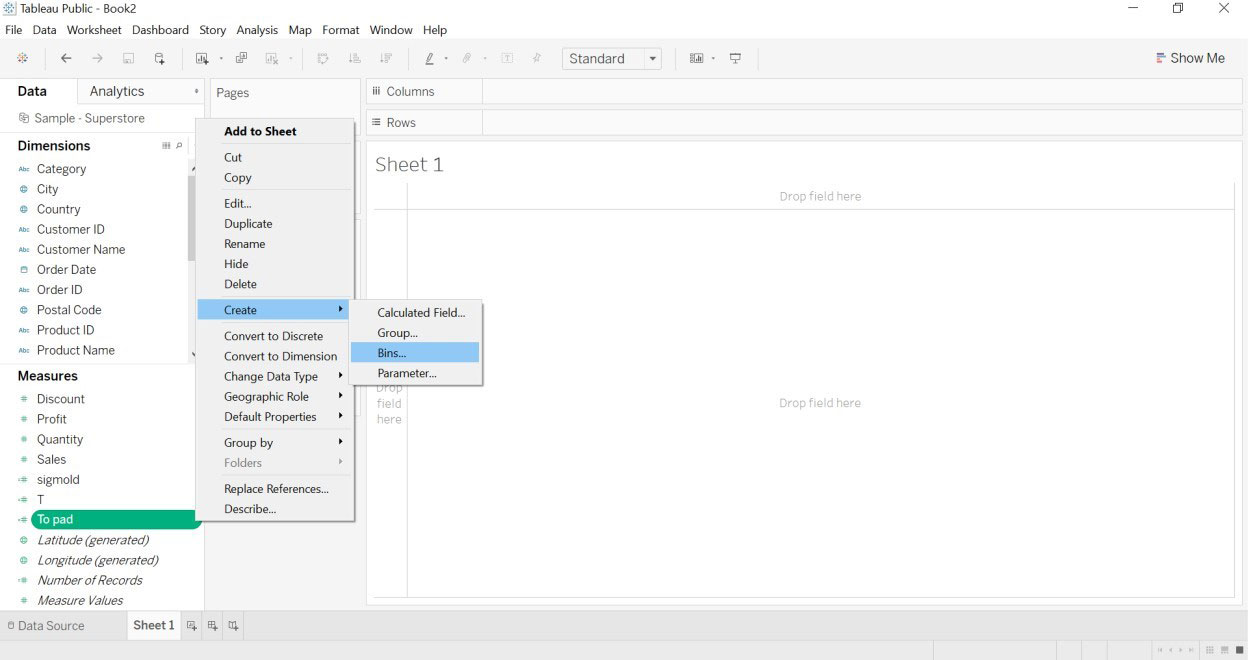Image resolution: width=1248 pixels, height=660 pixels.
Task: Open the Analysis menu
Action: [x=257, y=30]
